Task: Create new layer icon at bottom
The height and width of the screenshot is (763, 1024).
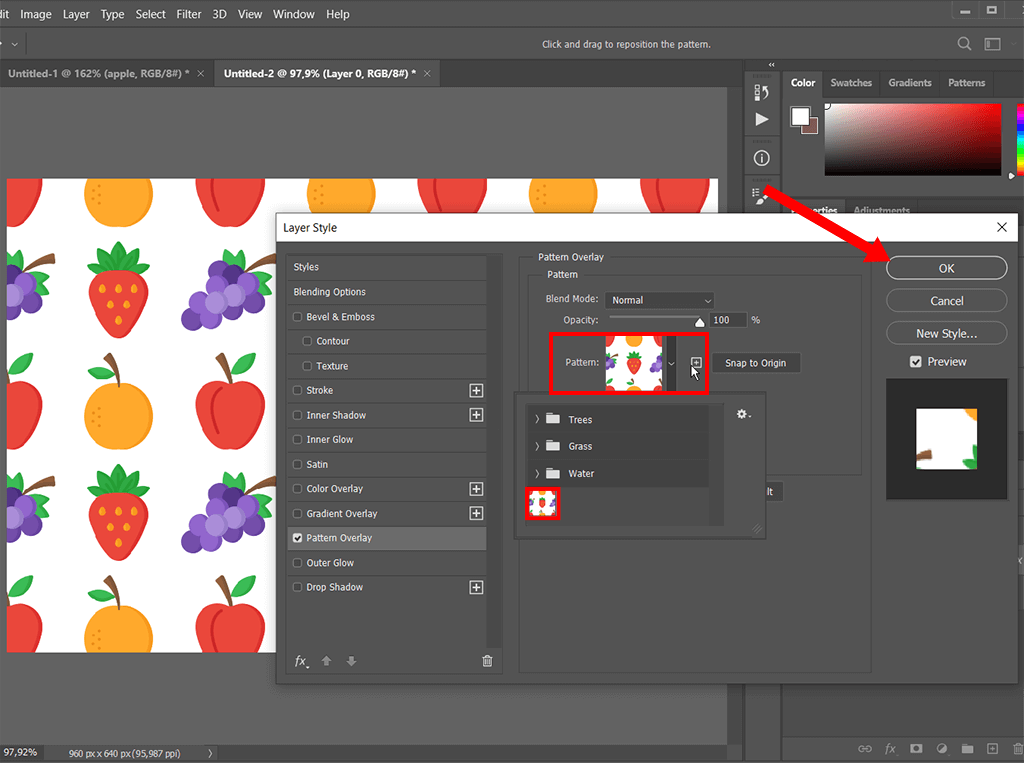Action: pyautogui.click(x=993, y=749)
